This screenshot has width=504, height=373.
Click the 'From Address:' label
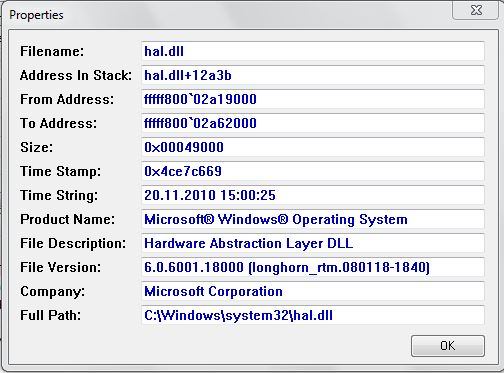click(67, 99)
